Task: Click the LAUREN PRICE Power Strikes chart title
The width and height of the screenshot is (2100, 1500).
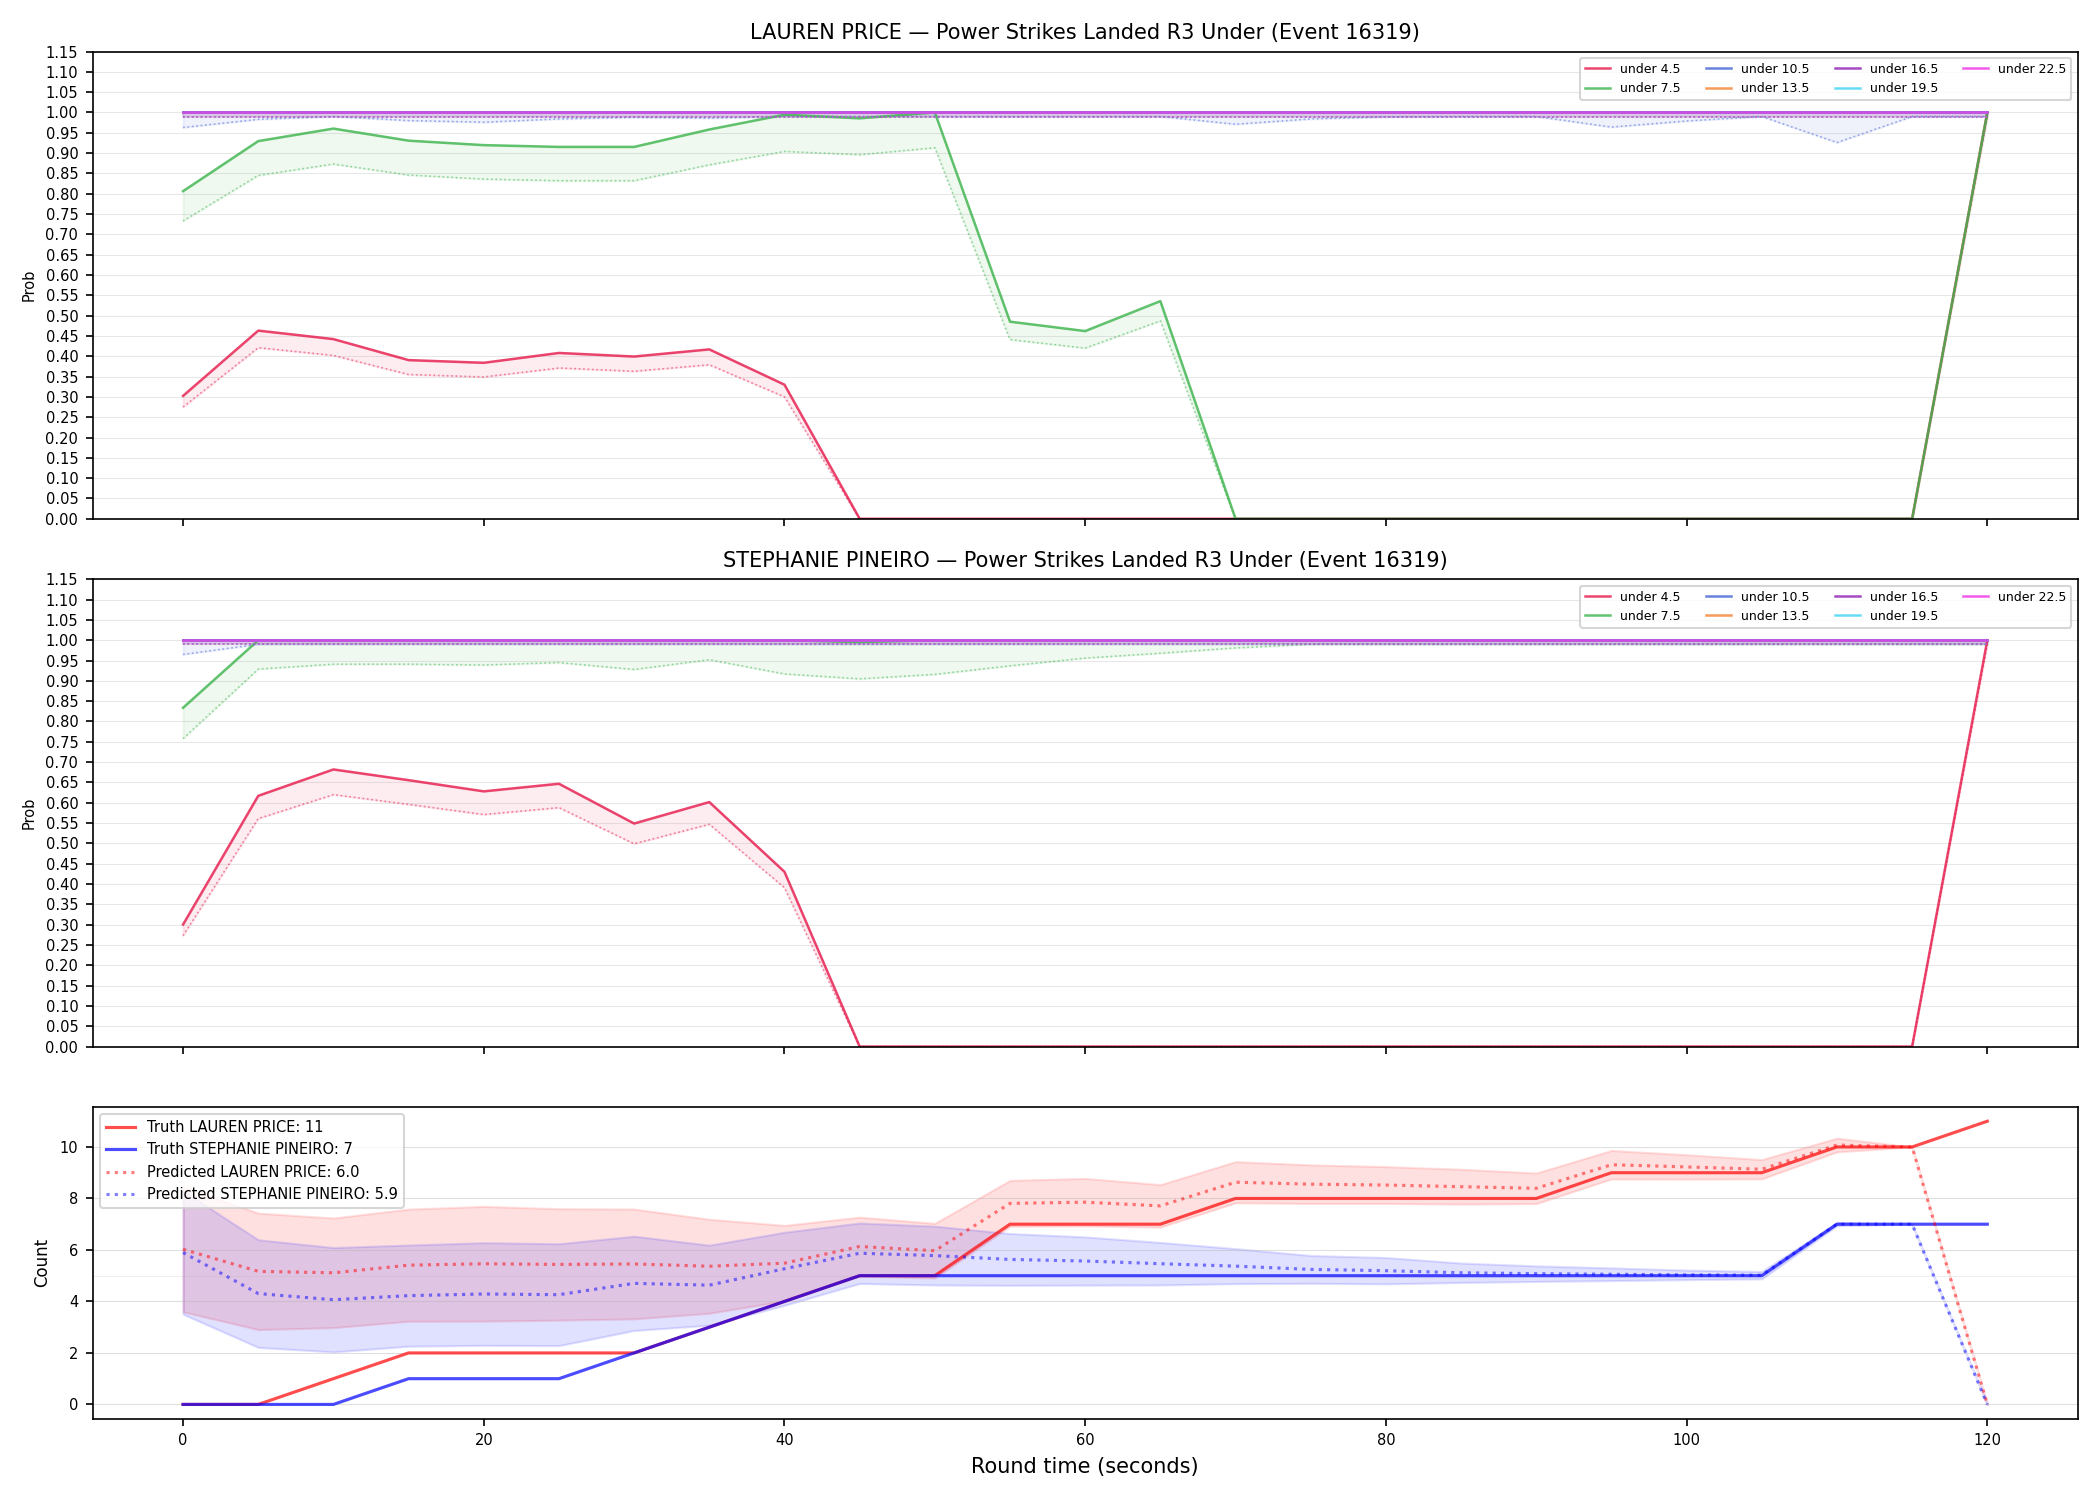Action: [1084, 32]
